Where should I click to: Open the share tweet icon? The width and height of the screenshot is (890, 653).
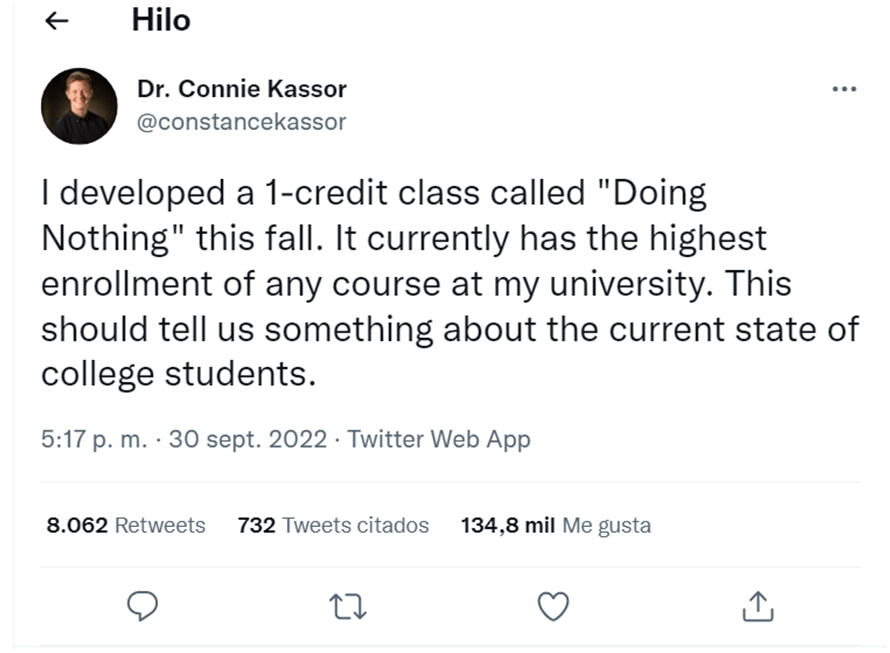(x=758, y=606)
